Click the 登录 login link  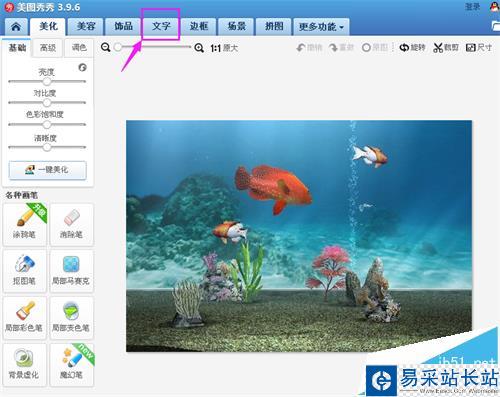[x=472, y=7]
